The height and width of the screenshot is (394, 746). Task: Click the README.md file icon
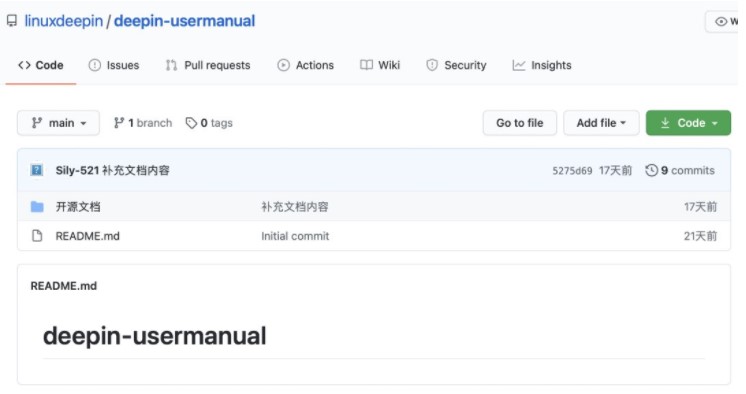[37, 236]
